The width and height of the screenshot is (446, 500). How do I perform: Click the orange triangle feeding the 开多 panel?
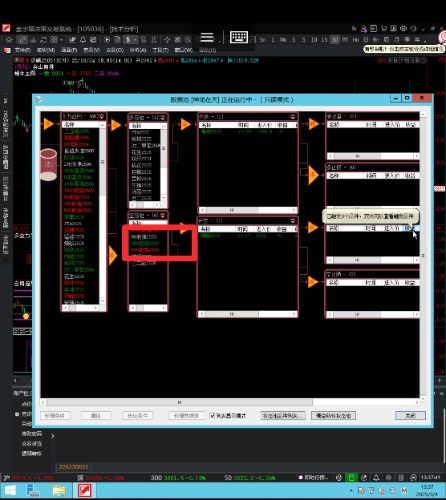(185, 124)
